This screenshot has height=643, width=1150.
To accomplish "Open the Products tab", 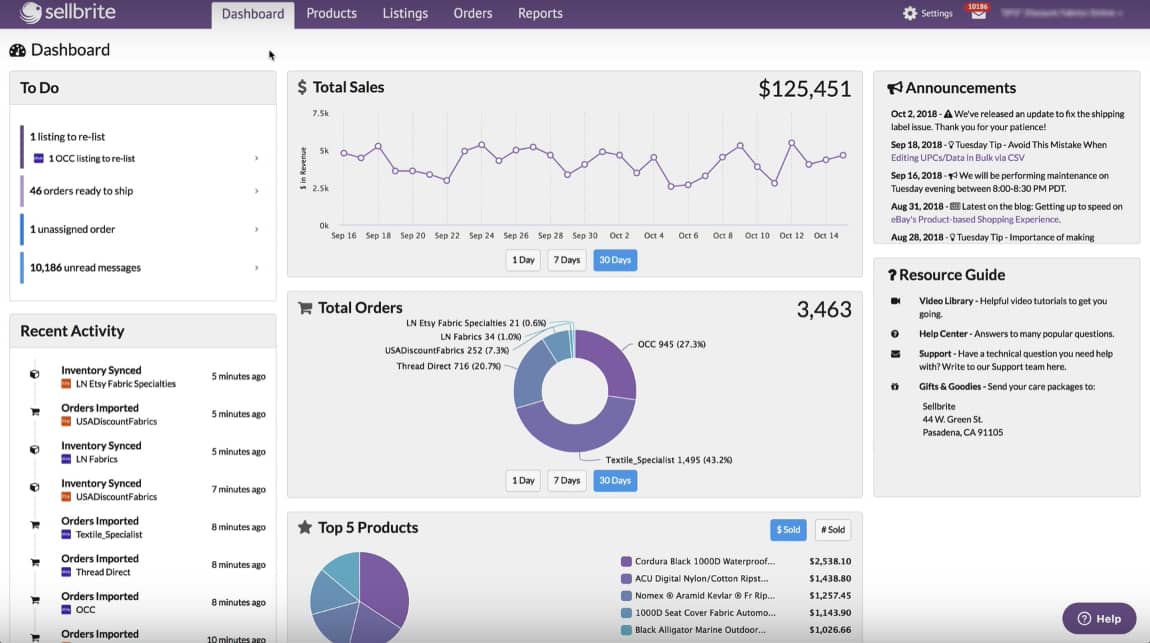I will click(x=332, y=13).
